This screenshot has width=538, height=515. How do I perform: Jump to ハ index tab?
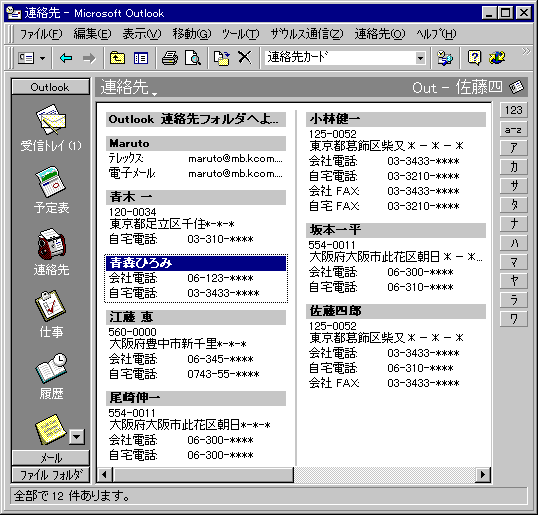click(x=513, y=243)
